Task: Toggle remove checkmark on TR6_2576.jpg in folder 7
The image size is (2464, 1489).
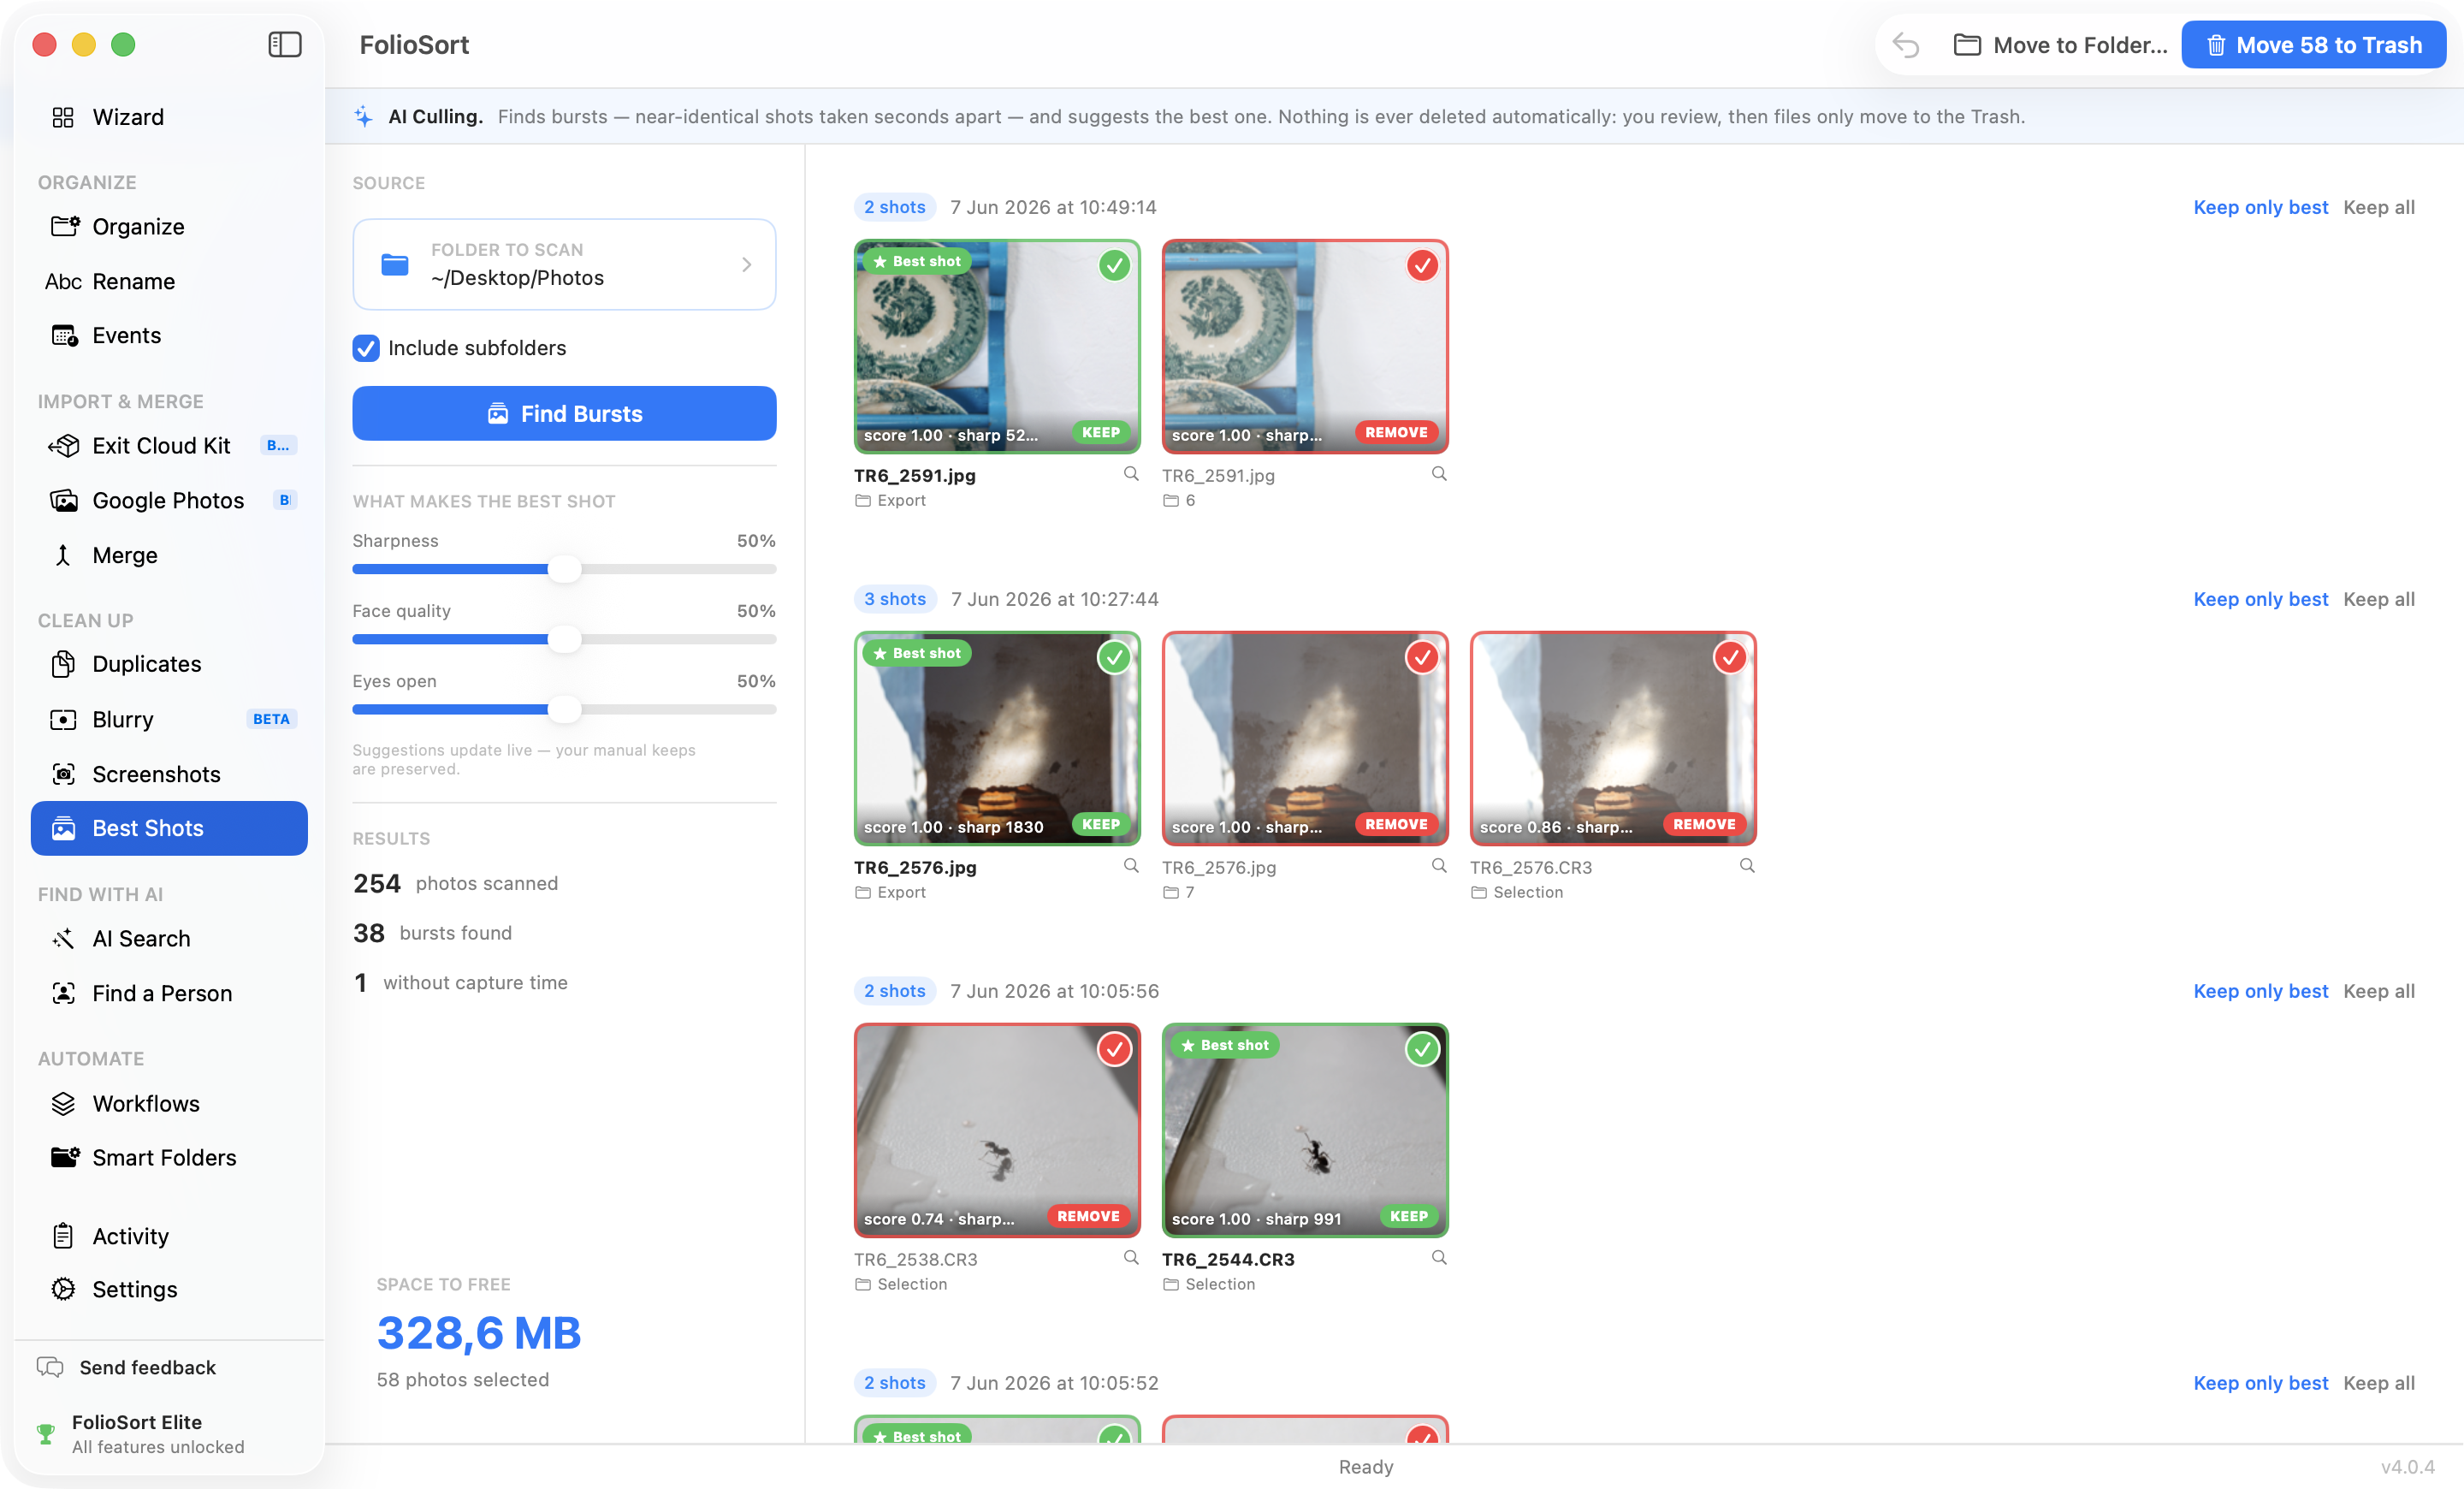Action: (1422, 657)
